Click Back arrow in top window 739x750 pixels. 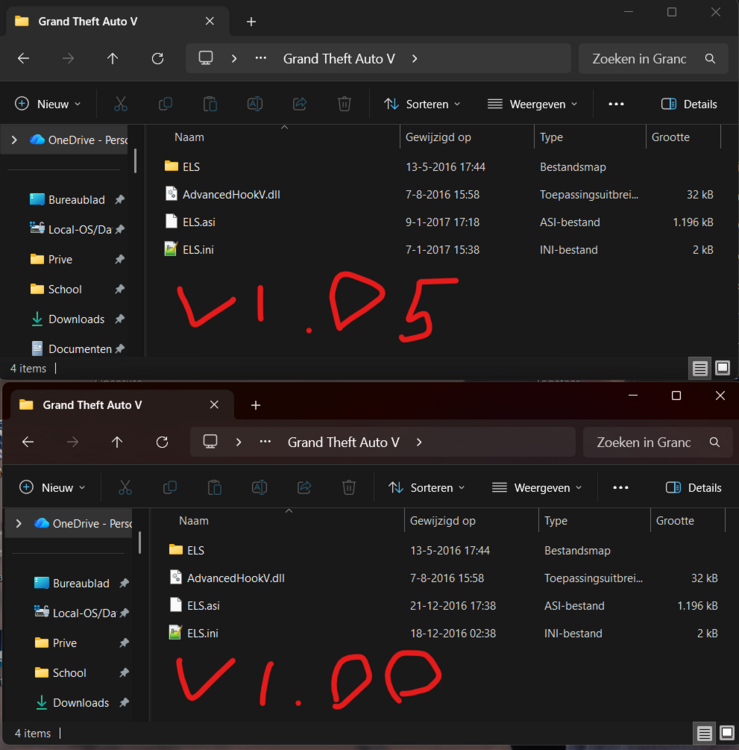click(23, 58)
